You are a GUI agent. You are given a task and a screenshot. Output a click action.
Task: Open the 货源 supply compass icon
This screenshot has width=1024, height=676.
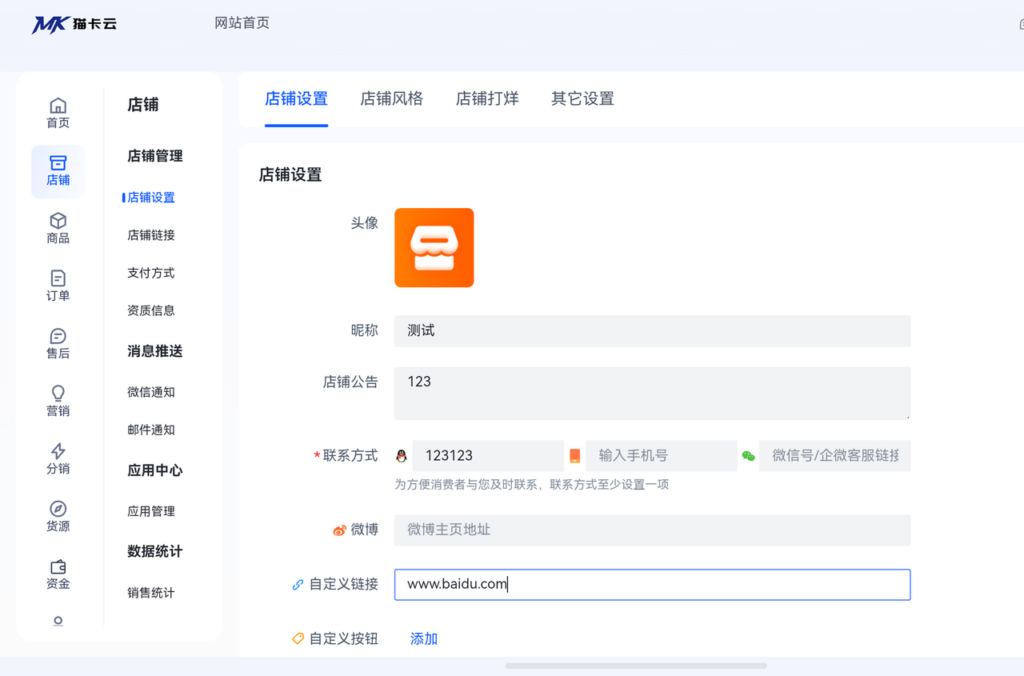[x=58, y=516]
